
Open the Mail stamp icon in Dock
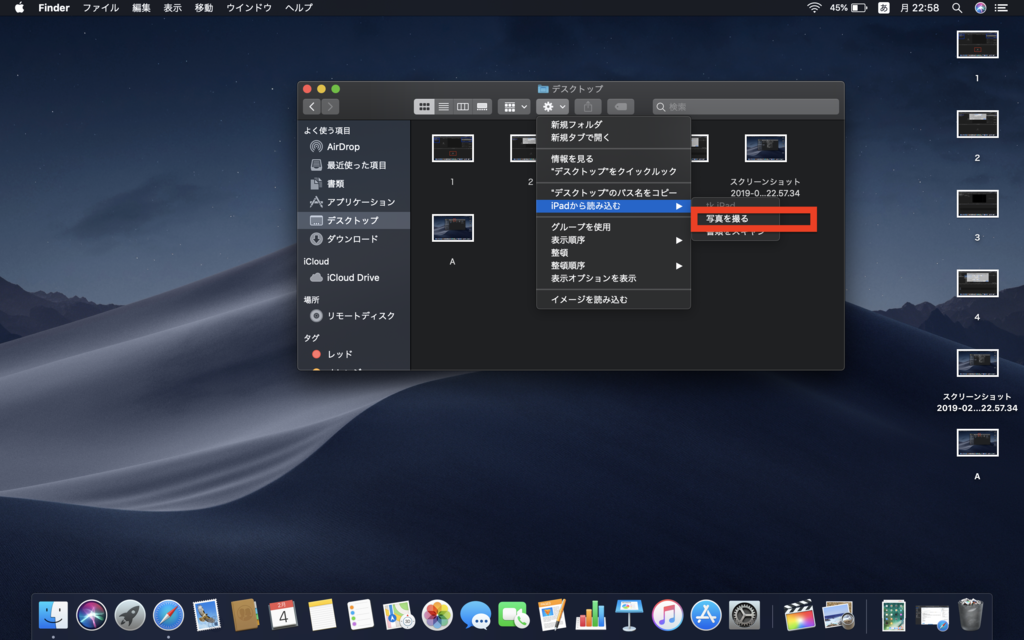click(207, 615)
